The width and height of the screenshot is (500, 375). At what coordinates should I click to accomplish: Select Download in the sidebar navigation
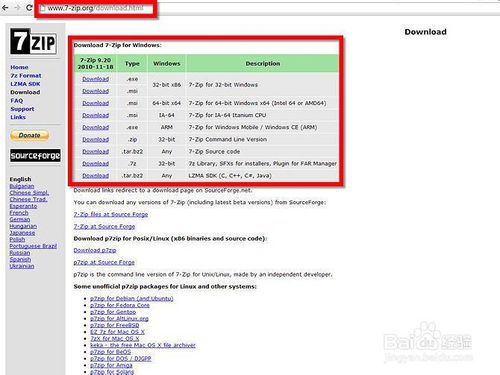[25, 92]
